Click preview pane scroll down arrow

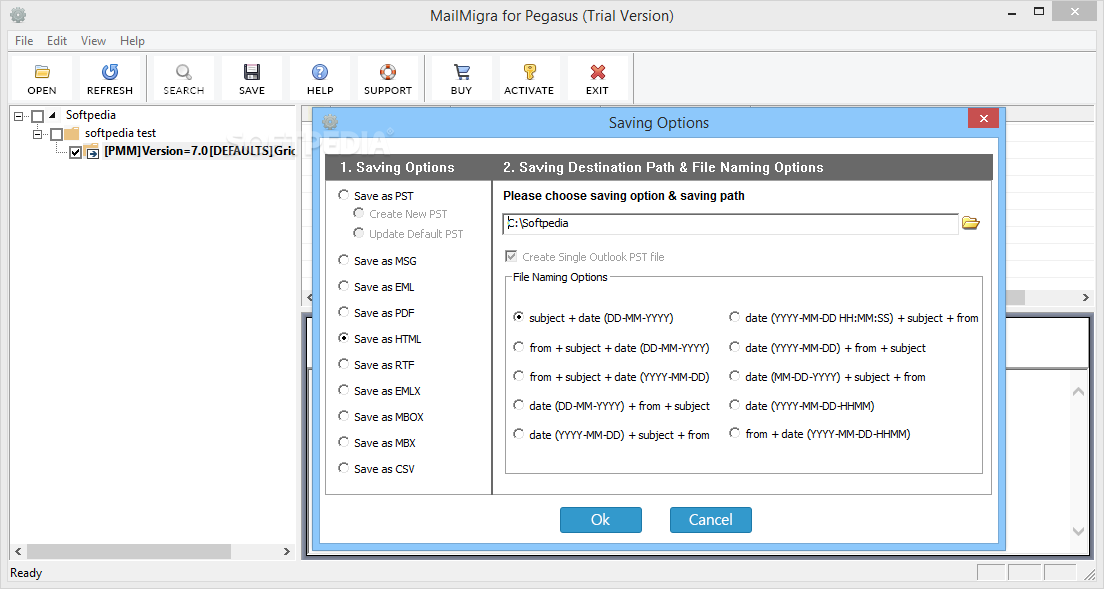click(x=1078, y=531)
